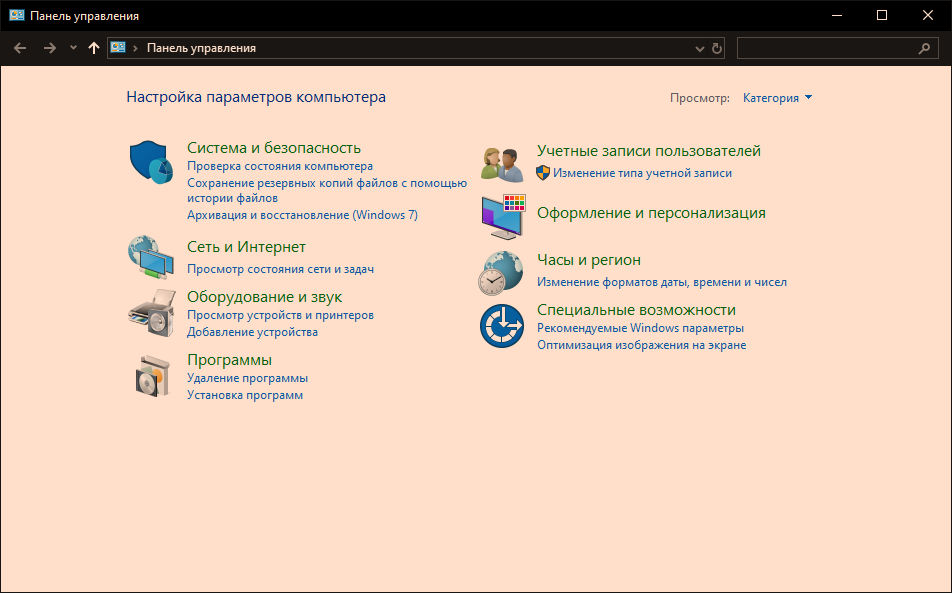The height and width of the screenshot is (593, 952).
Task: Open the Hardware and Sound printer icon
Action: click(151, 313)
